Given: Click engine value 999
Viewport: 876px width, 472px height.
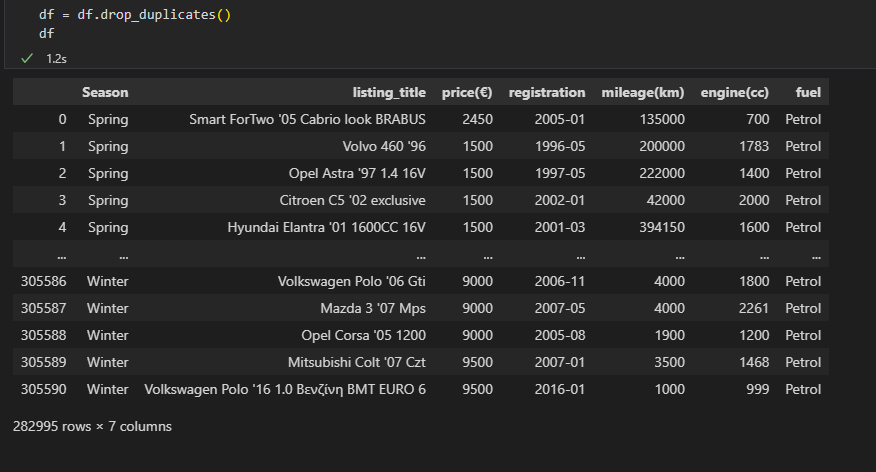Looking at the screenshot, I should tap(758, 389).
